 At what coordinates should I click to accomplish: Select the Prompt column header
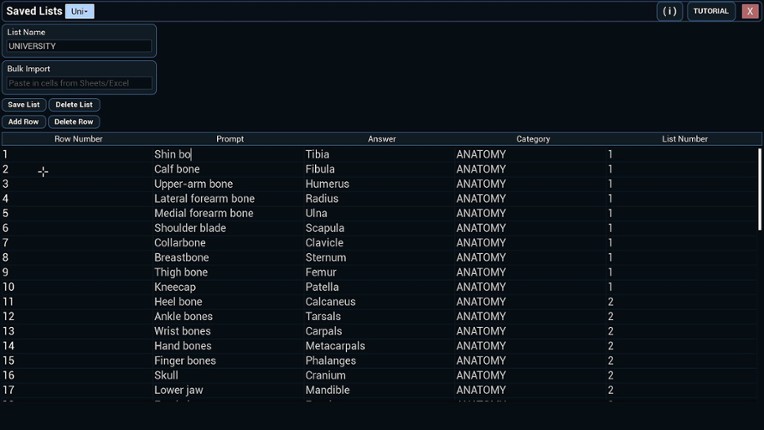pyautogui.click(x=230, y=139)
